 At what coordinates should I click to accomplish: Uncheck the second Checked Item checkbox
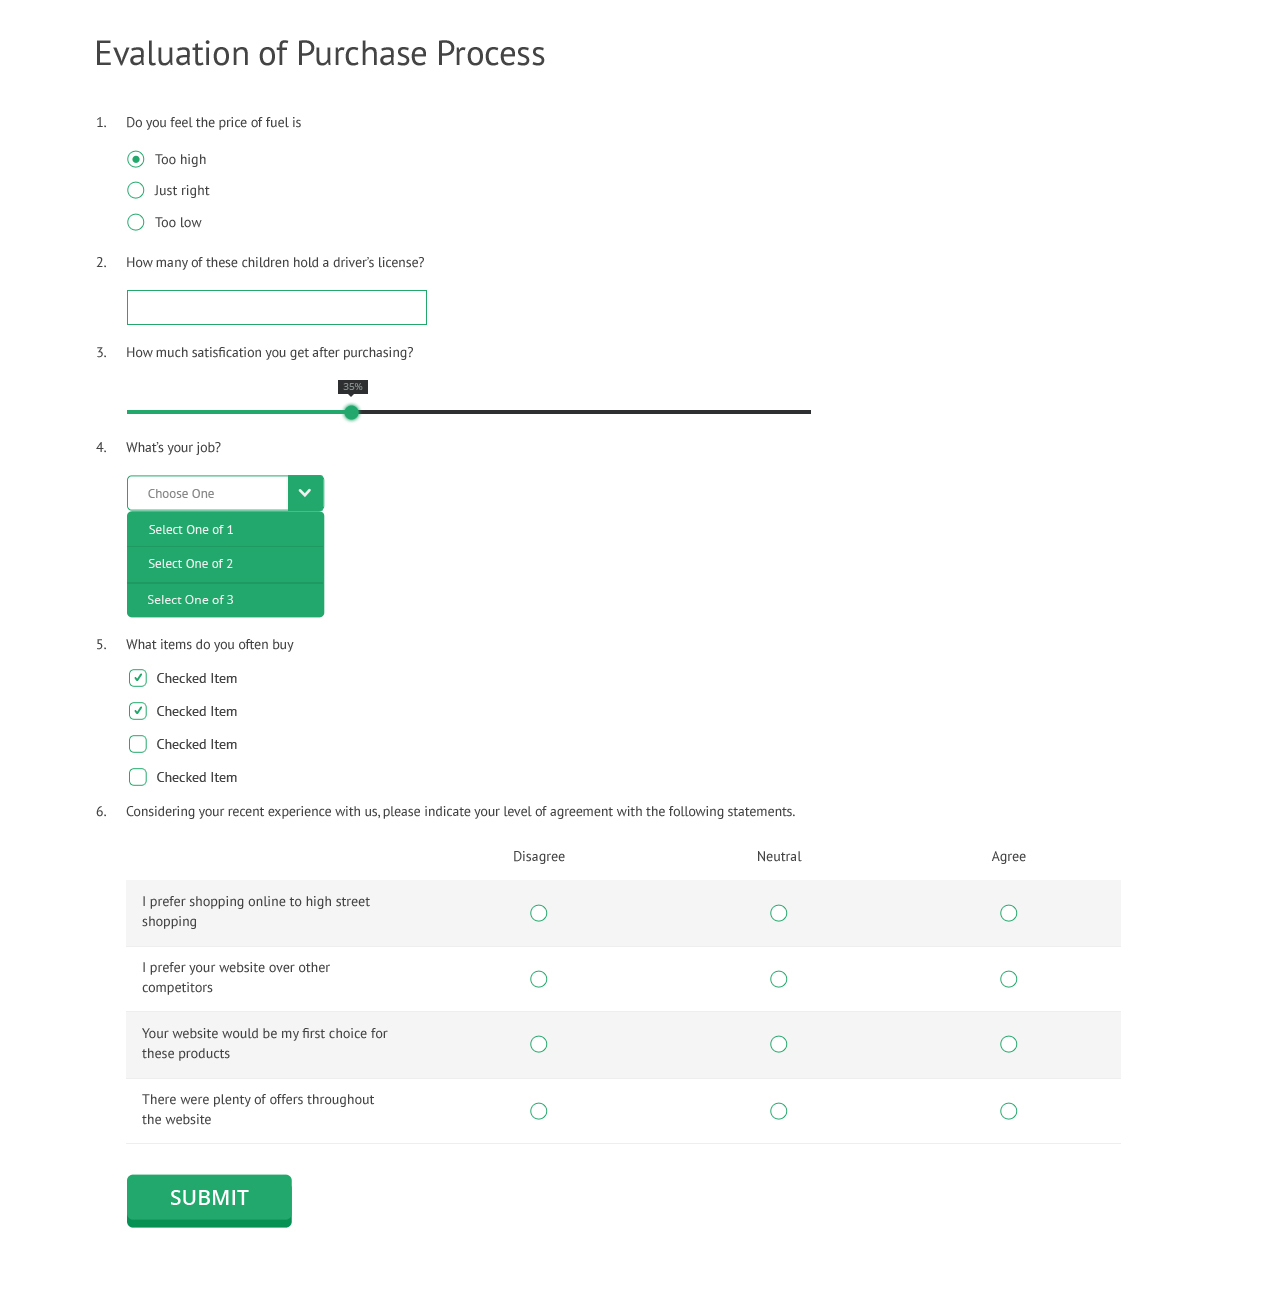pyautogui.click(x=138, y=711)
